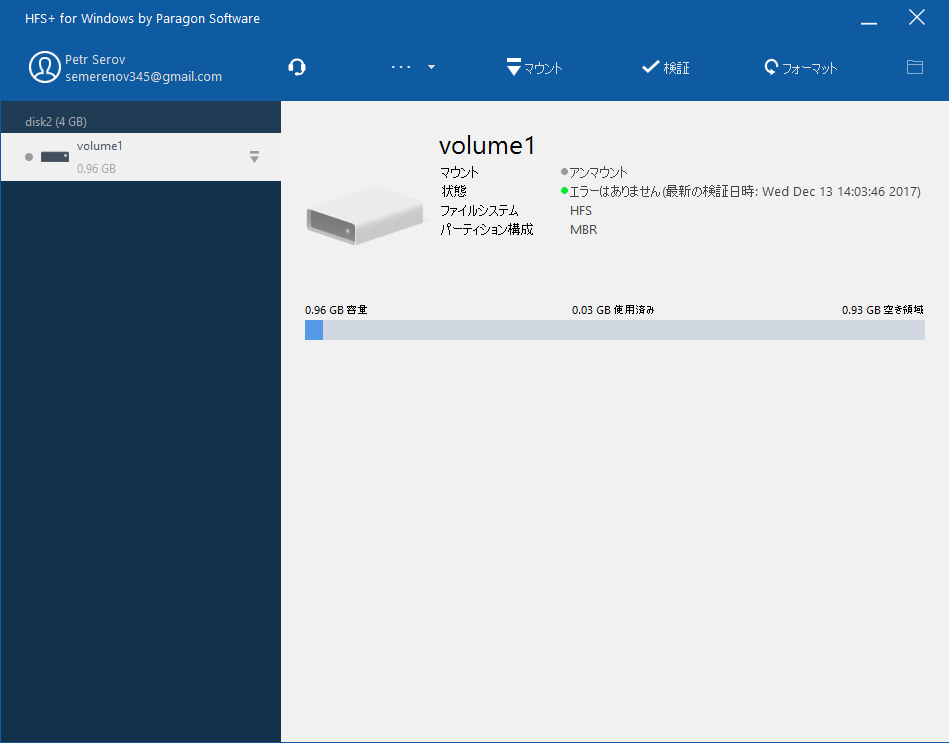Click the エラーはありません status text
The image size is (949, 743).
745,192
